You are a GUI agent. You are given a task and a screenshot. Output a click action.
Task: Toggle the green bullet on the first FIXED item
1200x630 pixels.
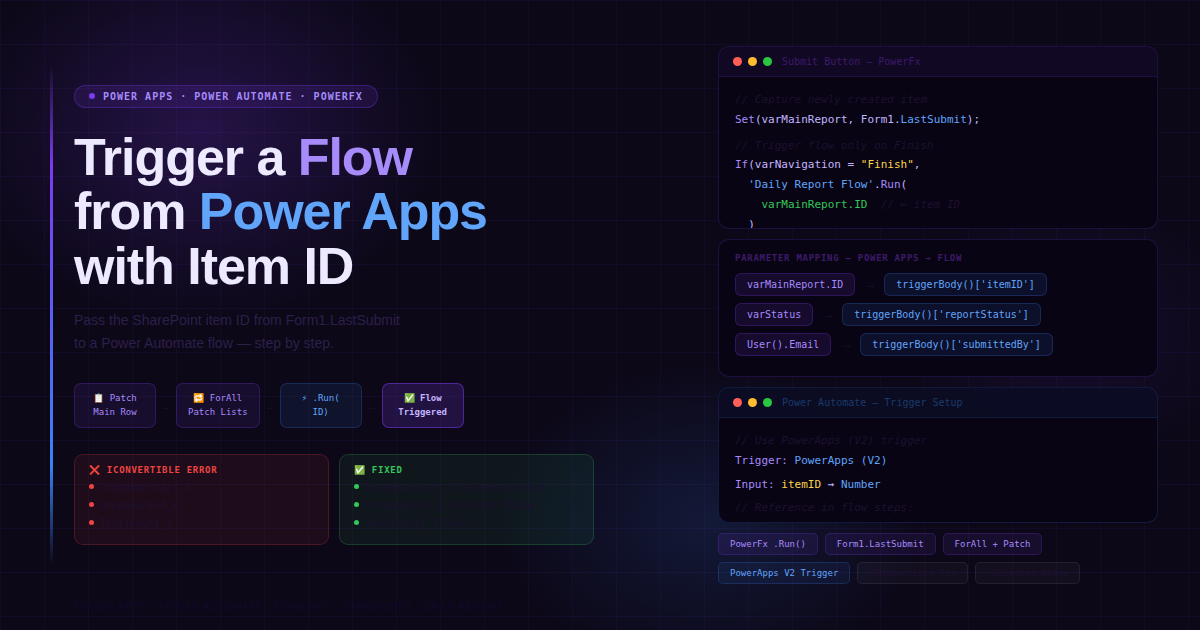[x=357, y=488]
